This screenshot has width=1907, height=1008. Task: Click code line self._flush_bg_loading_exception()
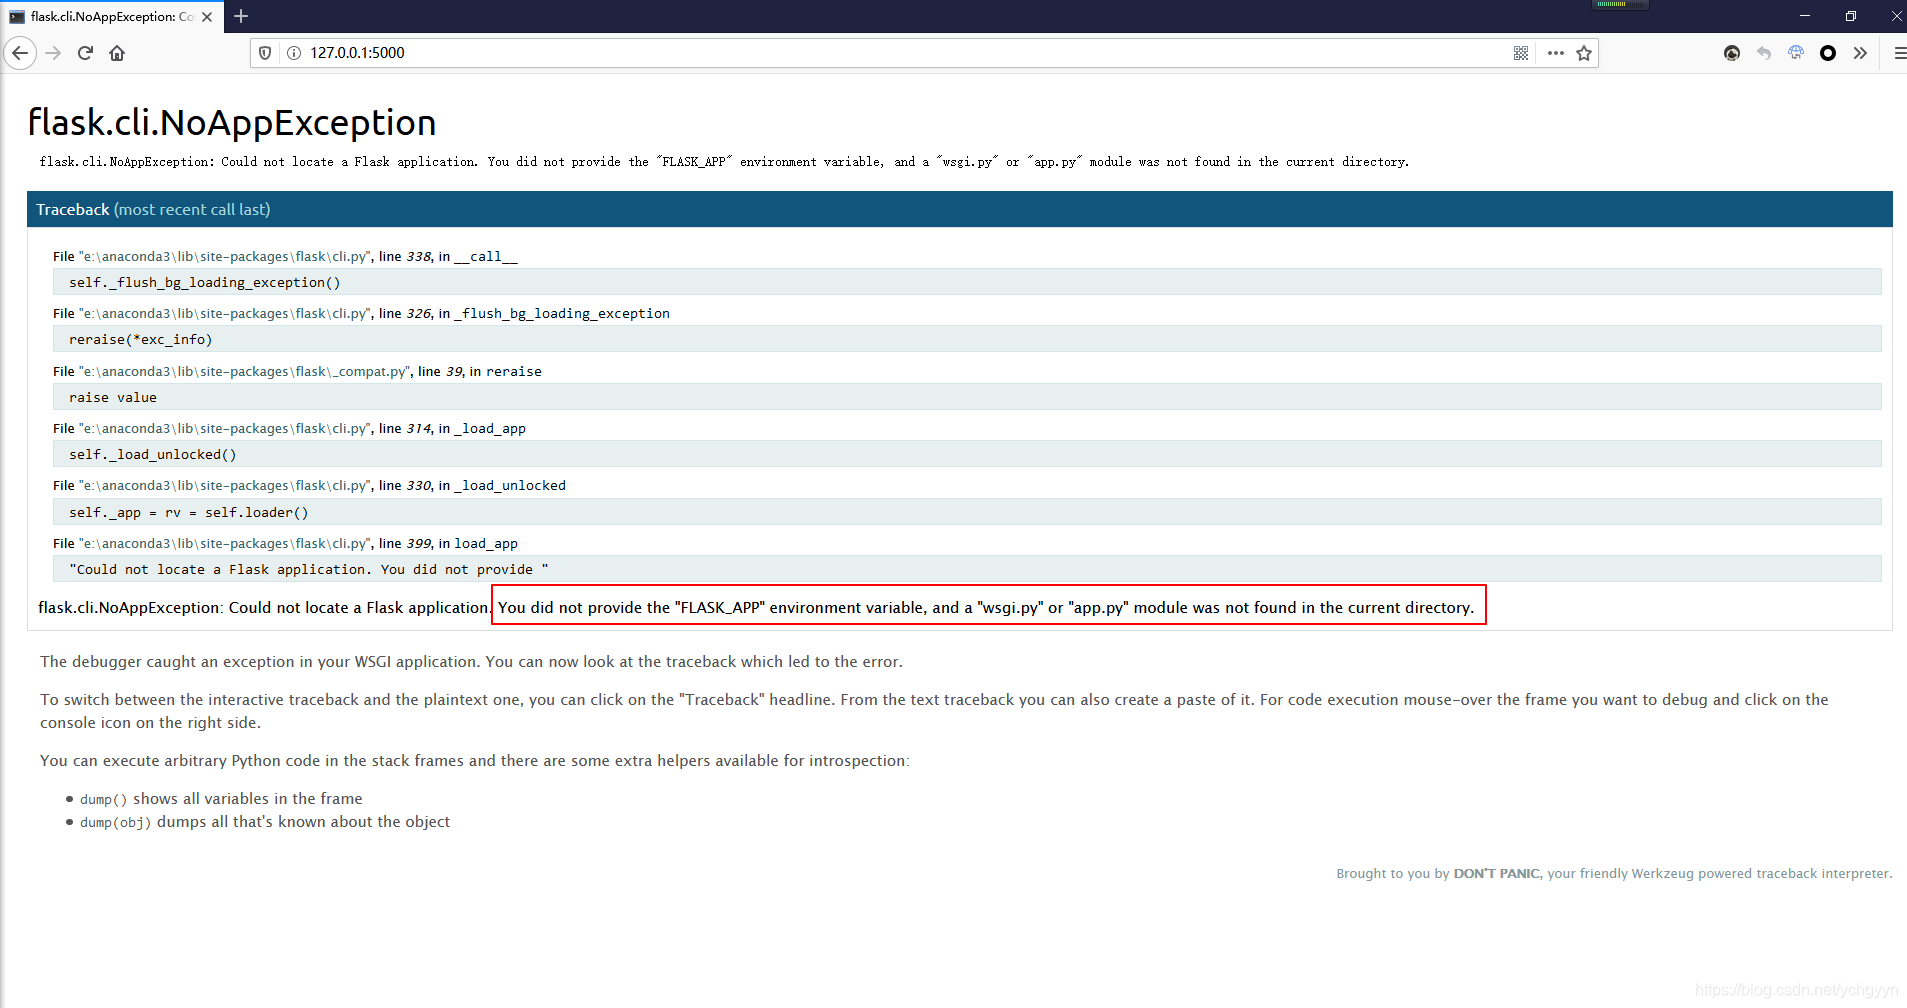[x=967, y=282]
